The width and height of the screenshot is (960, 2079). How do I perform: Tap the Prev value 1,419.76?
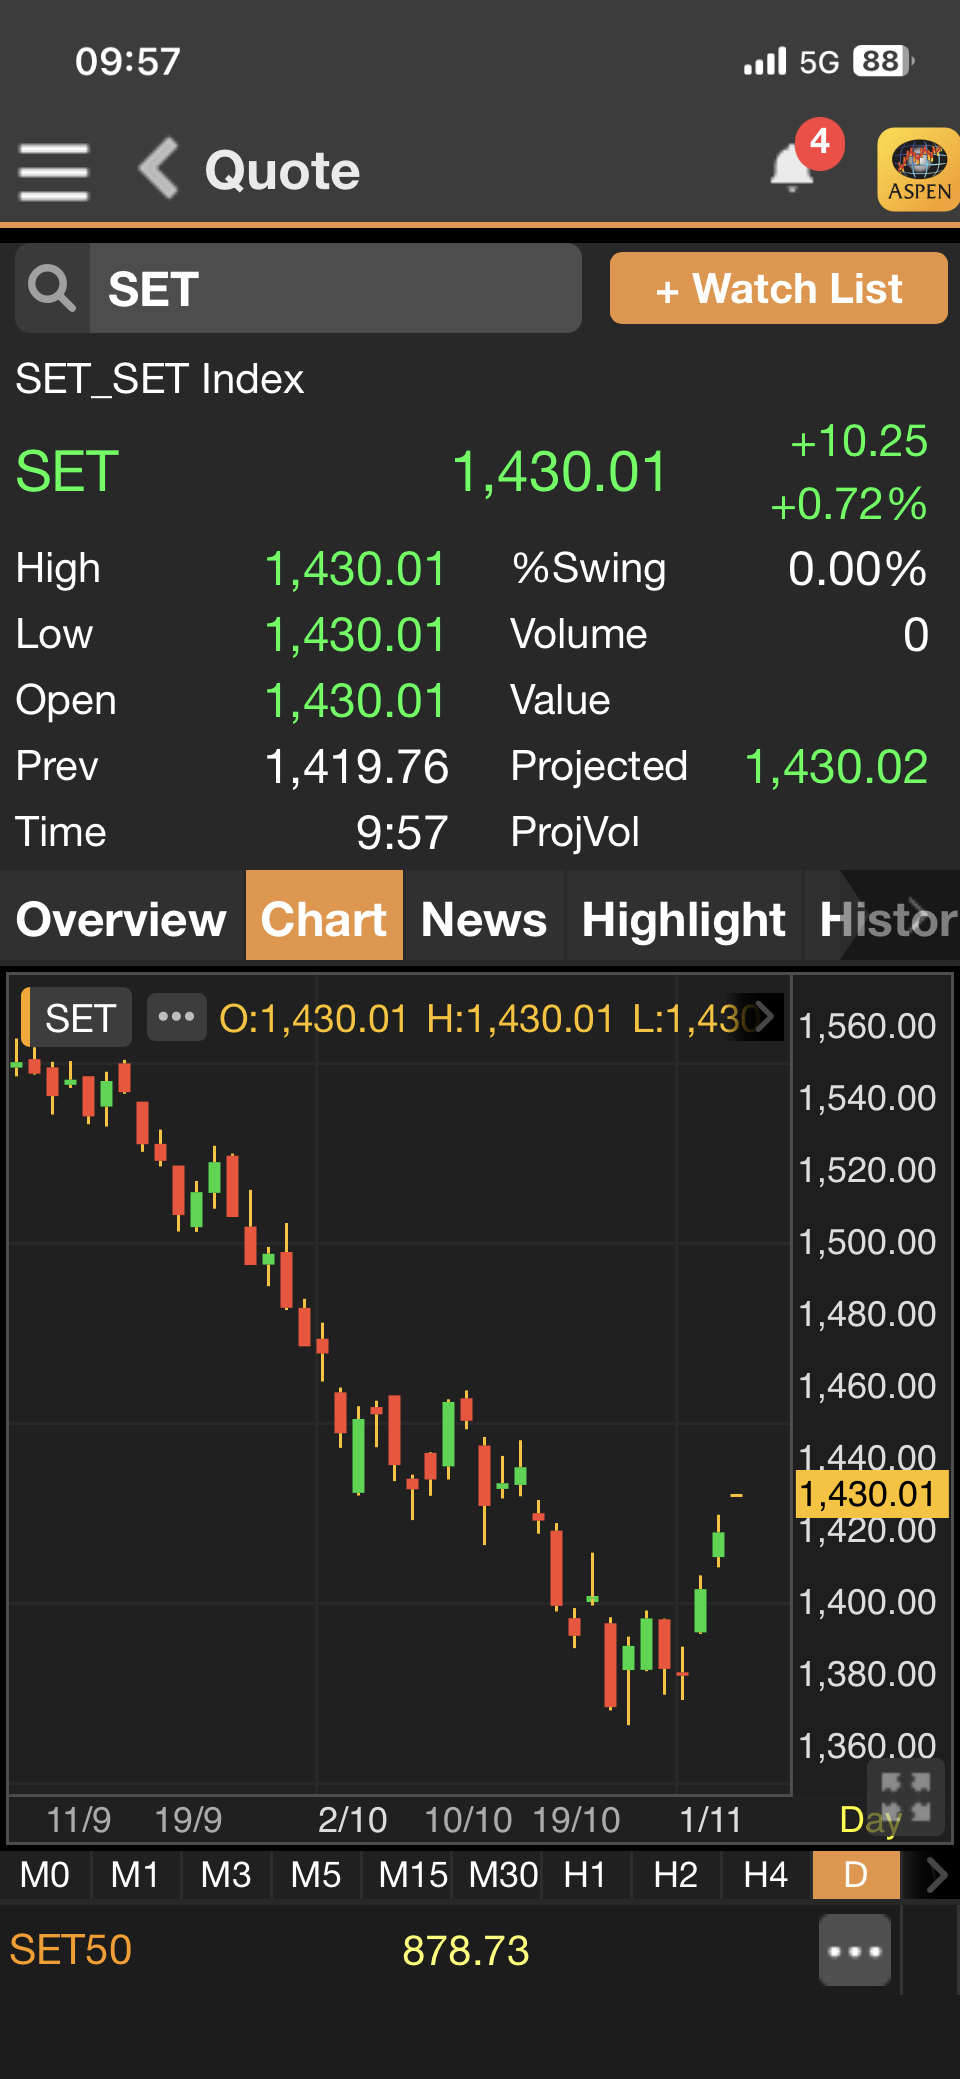pos(357,767)
